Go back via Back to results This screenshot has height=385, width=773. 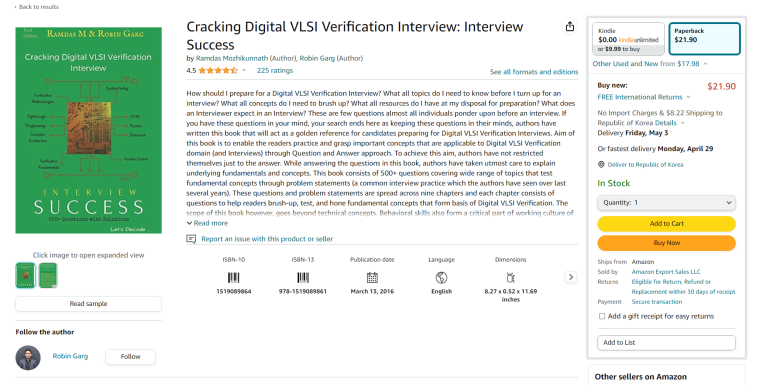coord(36,7)
